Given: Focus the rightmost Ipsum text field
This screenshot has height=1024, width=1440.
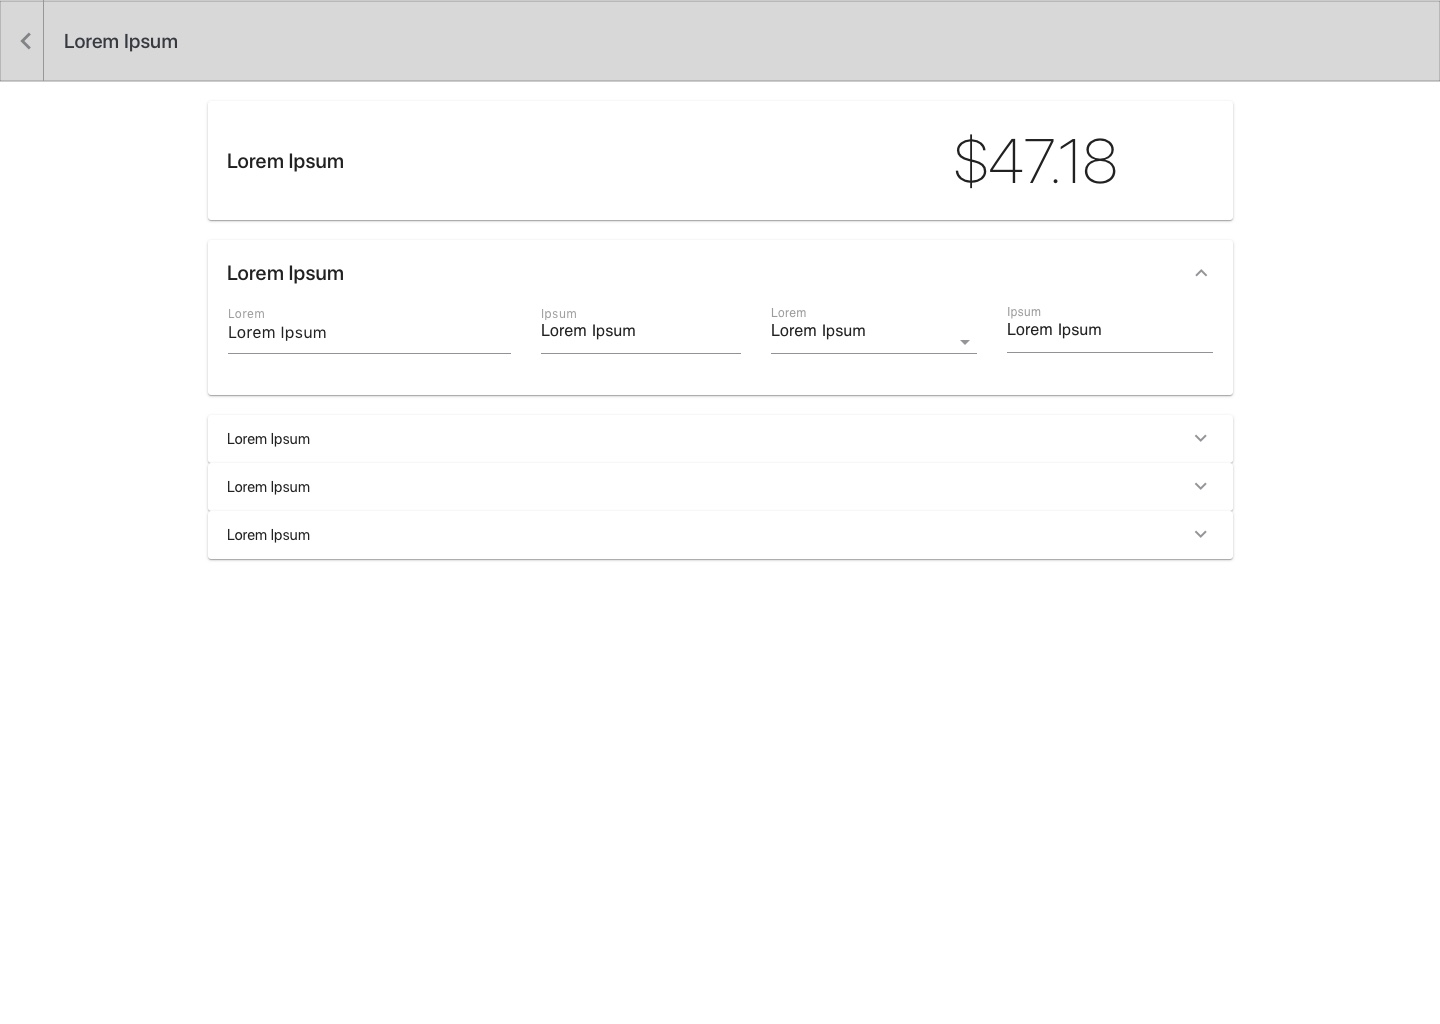Looking at the screenshot, I should click(1108, 331).
